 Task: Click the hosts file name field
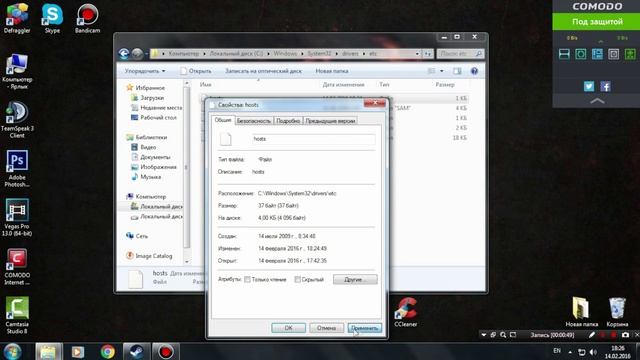313,139
